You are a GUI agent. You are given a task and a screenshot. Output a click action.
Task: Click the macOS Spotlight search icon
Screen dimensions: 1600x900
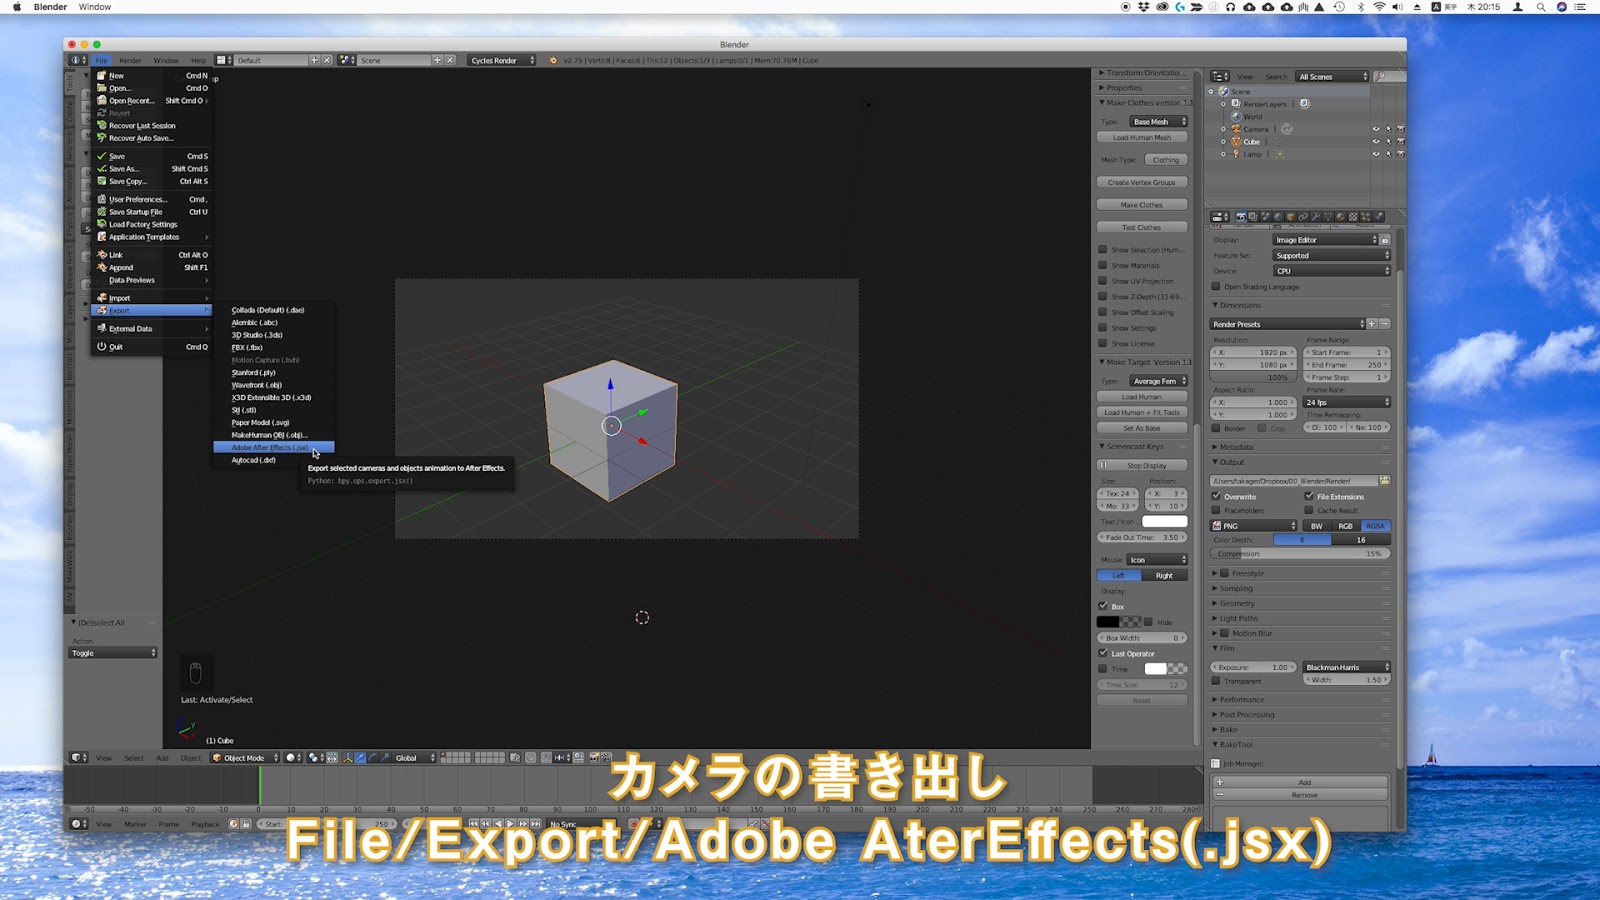point(1541,7)
